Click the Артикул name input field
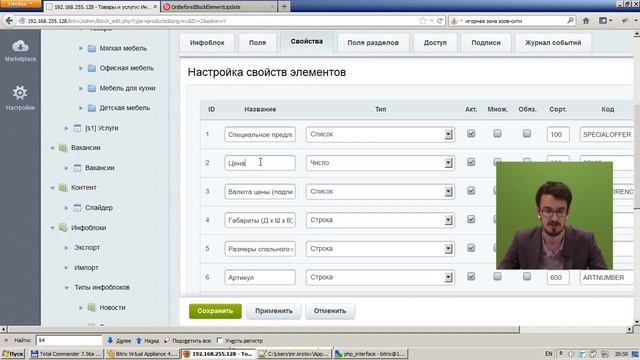This screenshot has height=360, width=640. (260, 277)
